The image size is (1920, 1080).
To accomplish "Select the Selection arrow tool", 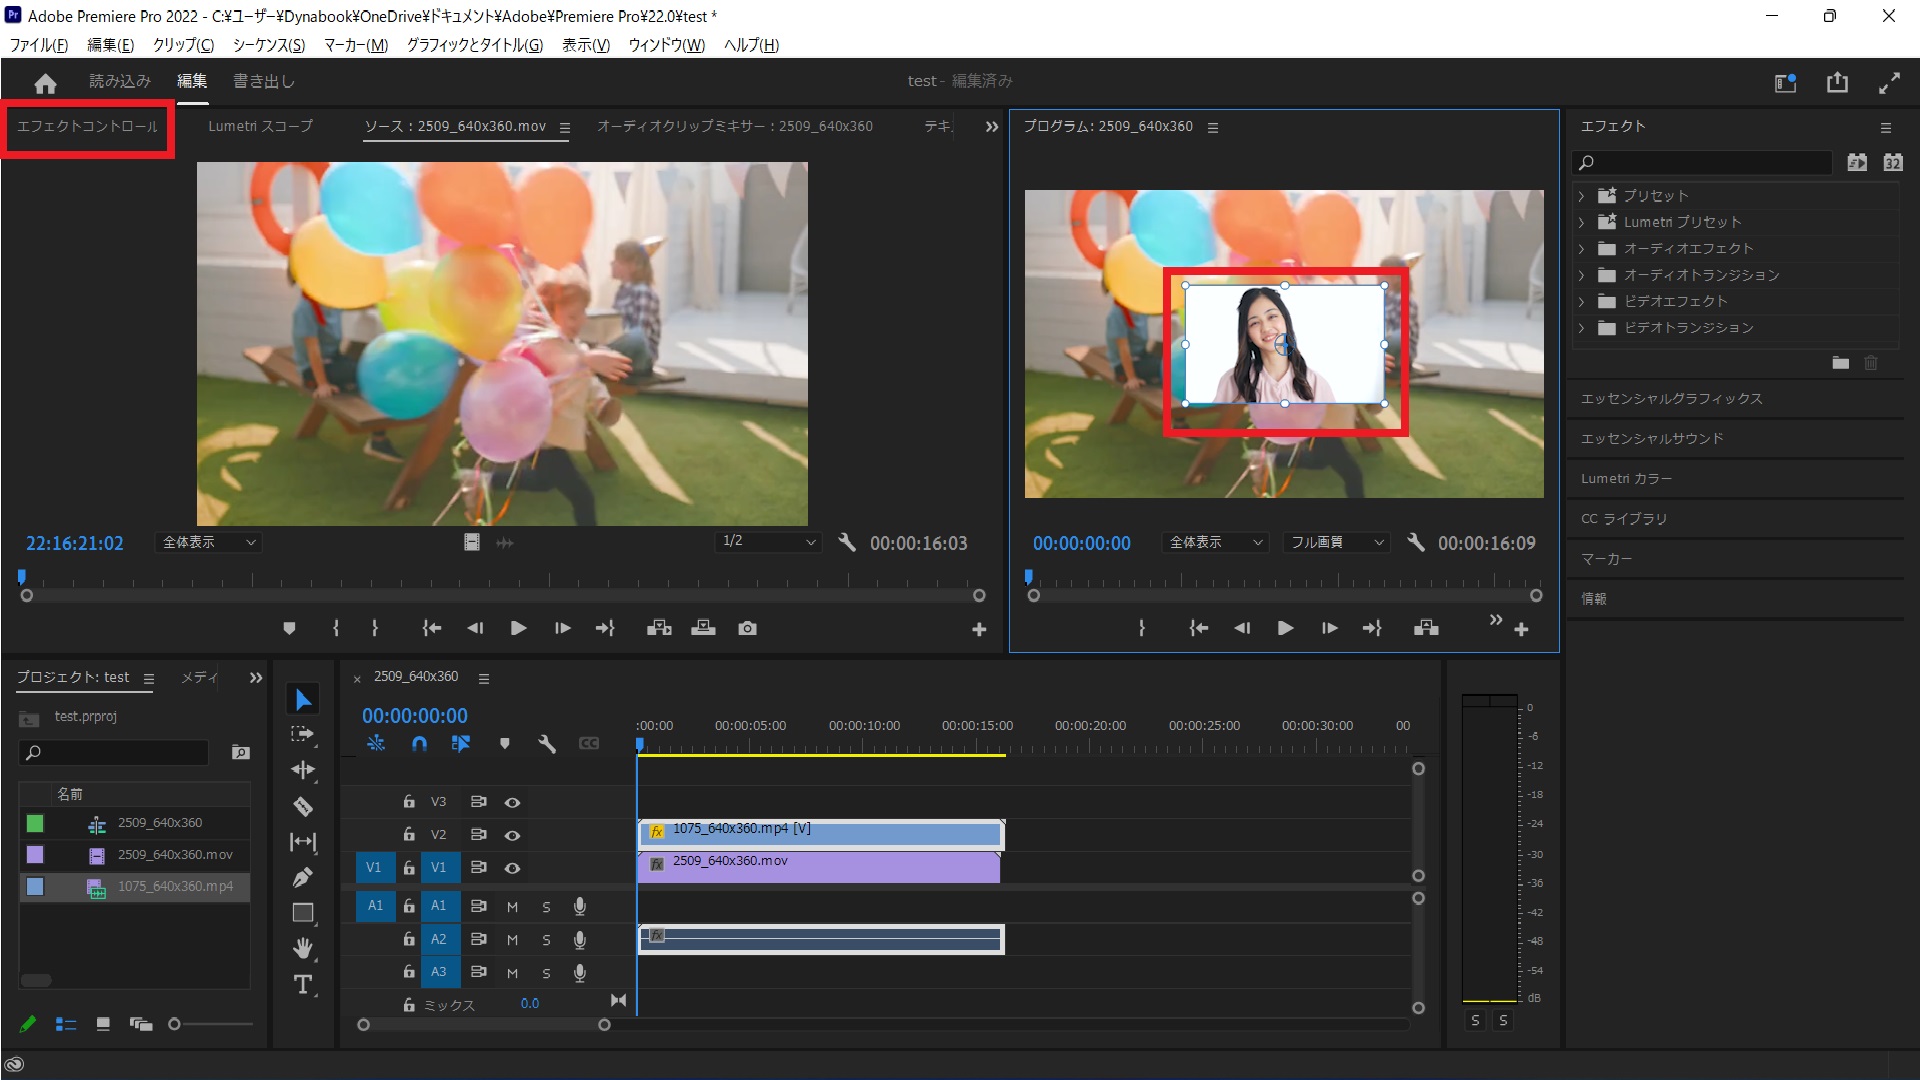I will (x=303, y=699).
